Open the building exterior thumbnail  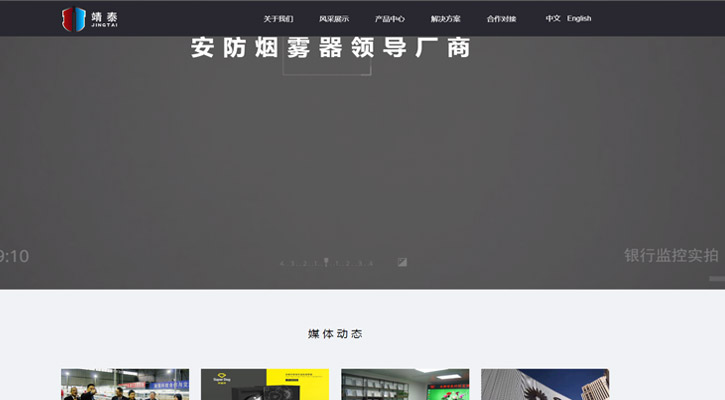tap(545, 385)
